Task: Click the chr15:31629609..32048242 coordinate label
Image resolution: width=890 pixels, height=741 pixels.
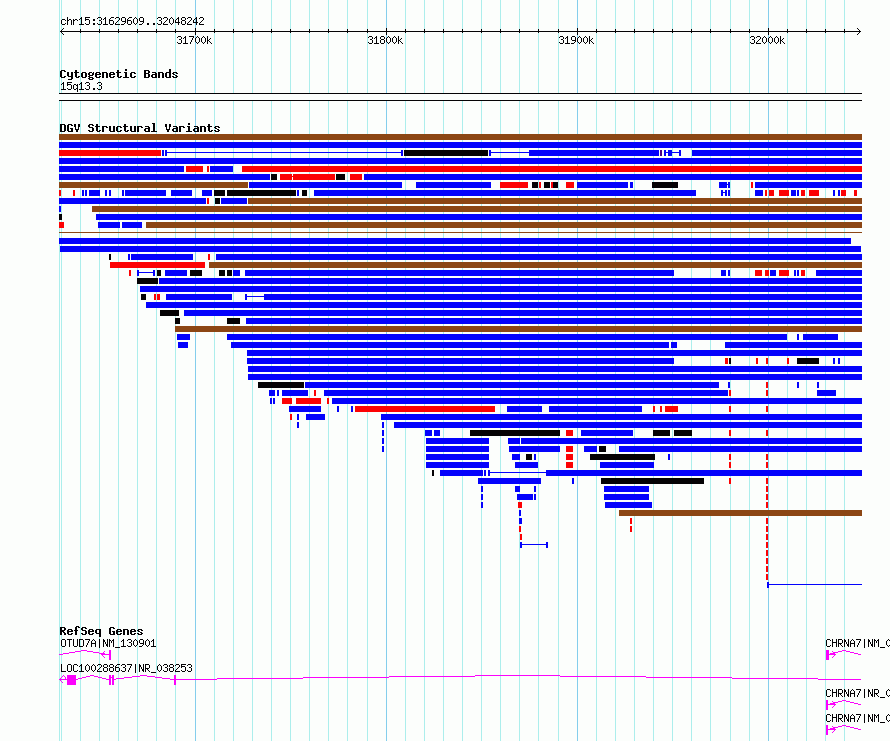Action: pyautogui.click(x=132, y=21)
